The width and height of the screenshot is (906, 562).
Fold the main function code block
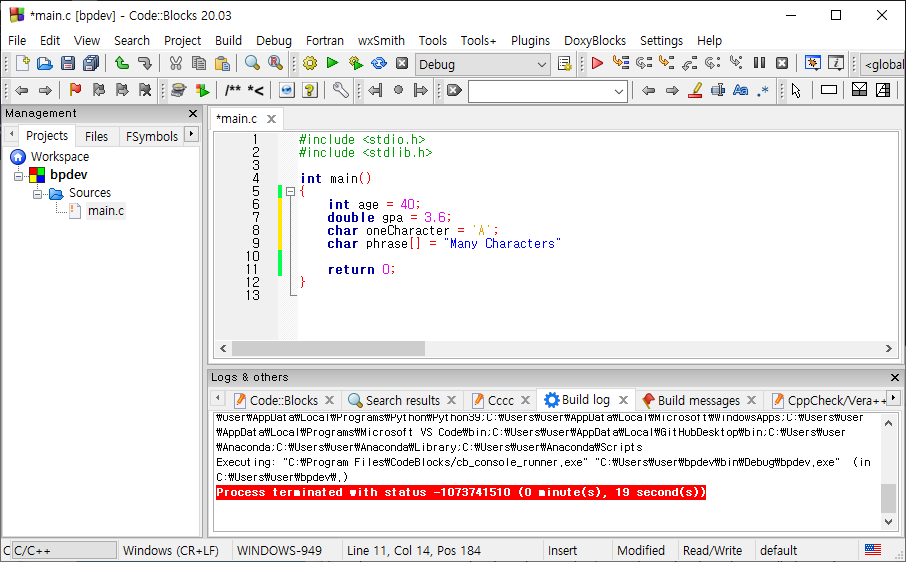pos(291,191)
